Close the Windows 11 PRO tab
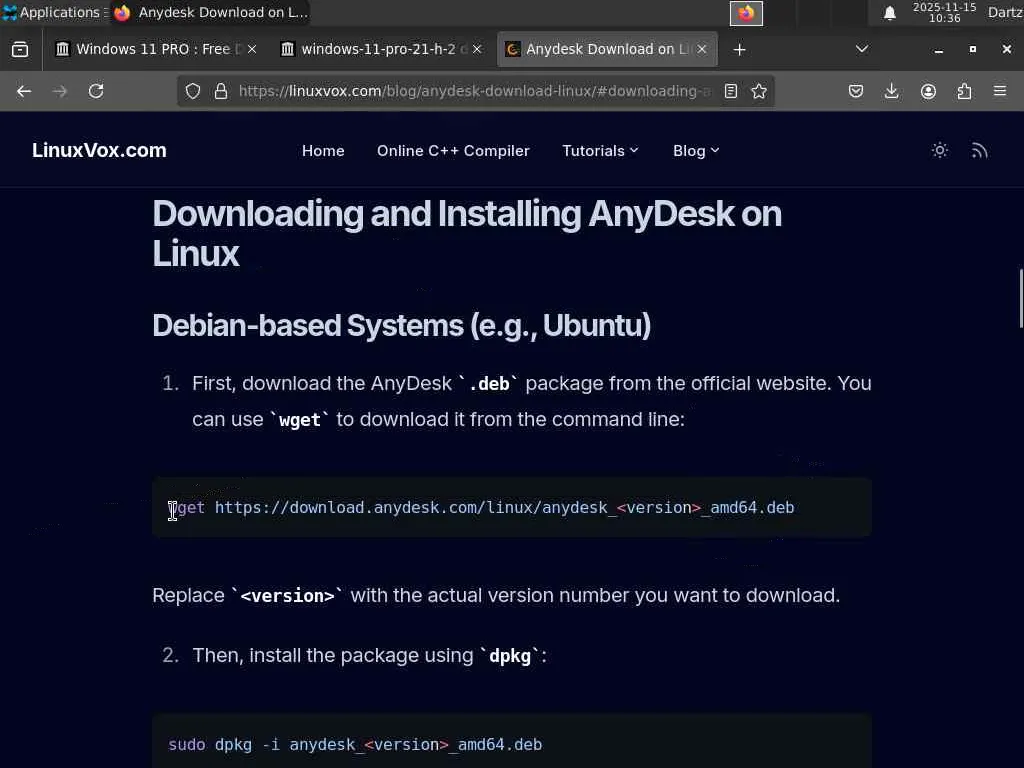1024x768 pixels. [x=252, y=50]
